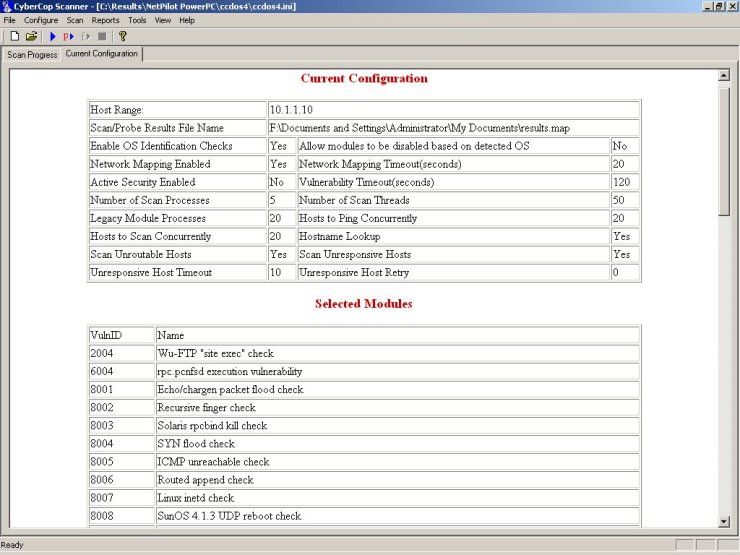Image resolution: width=740 pixels, height=555 pixels.
Task: Open the Scan menu
Action: [x=75, y=20]
